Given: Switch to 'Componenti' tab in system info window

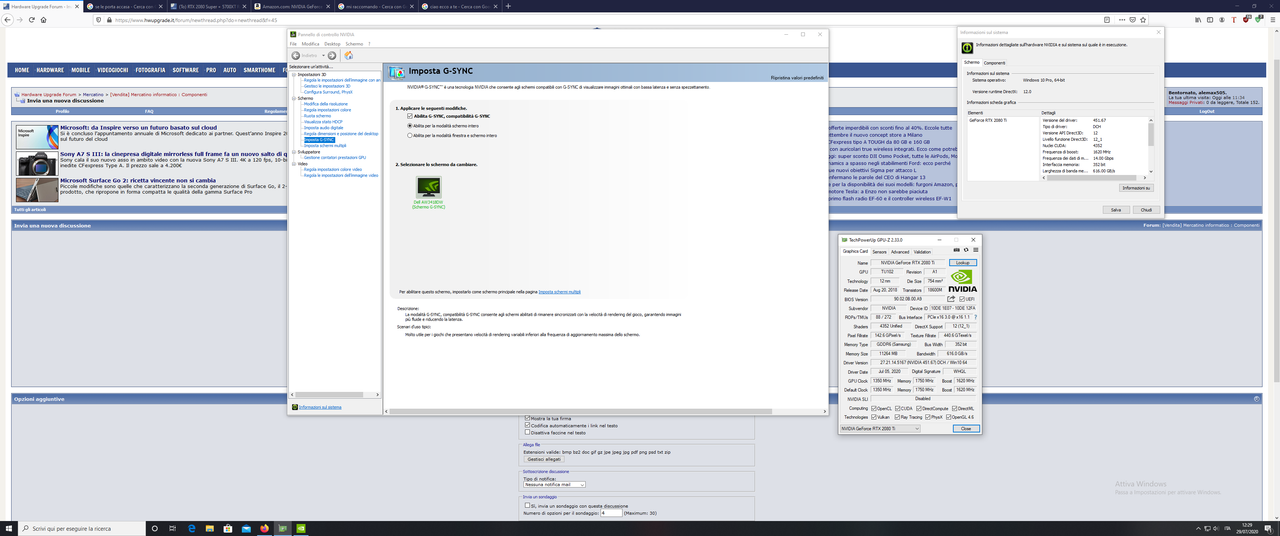Looking at the screenshot, I should pyautogui.click(x=994, y=62).
